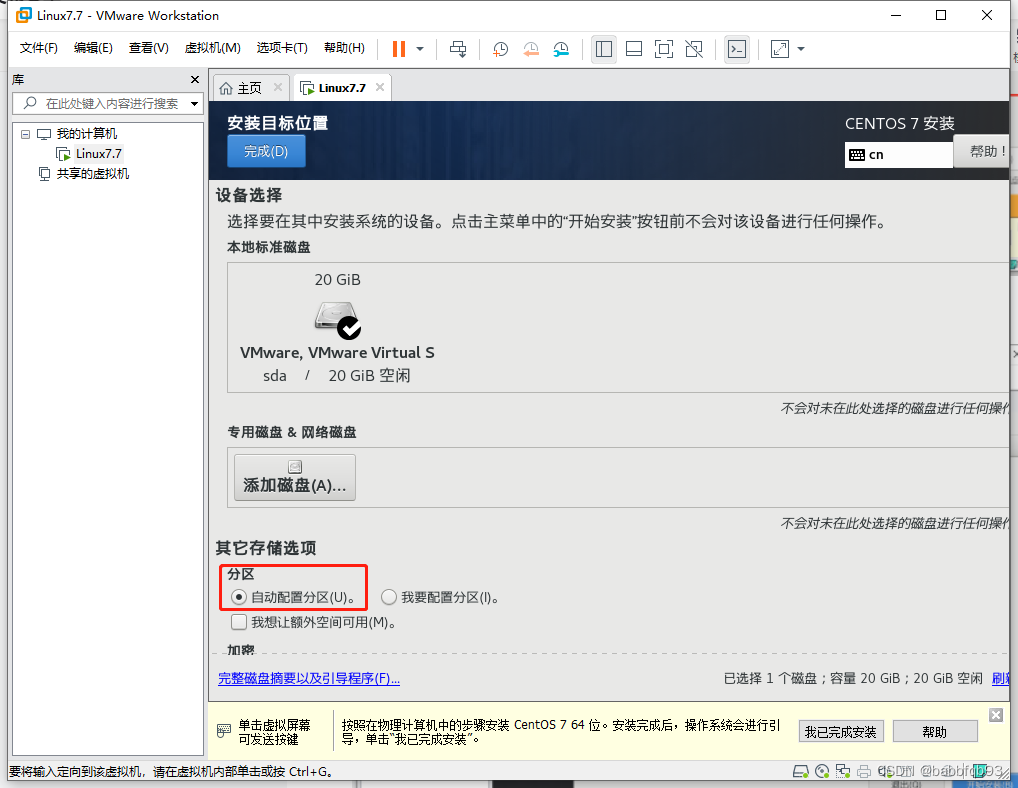This screenshot has height=788, width=1018.
Task: Enable 我想让额外空间可用(M) checkbox
Action: [x=239, y=622]
